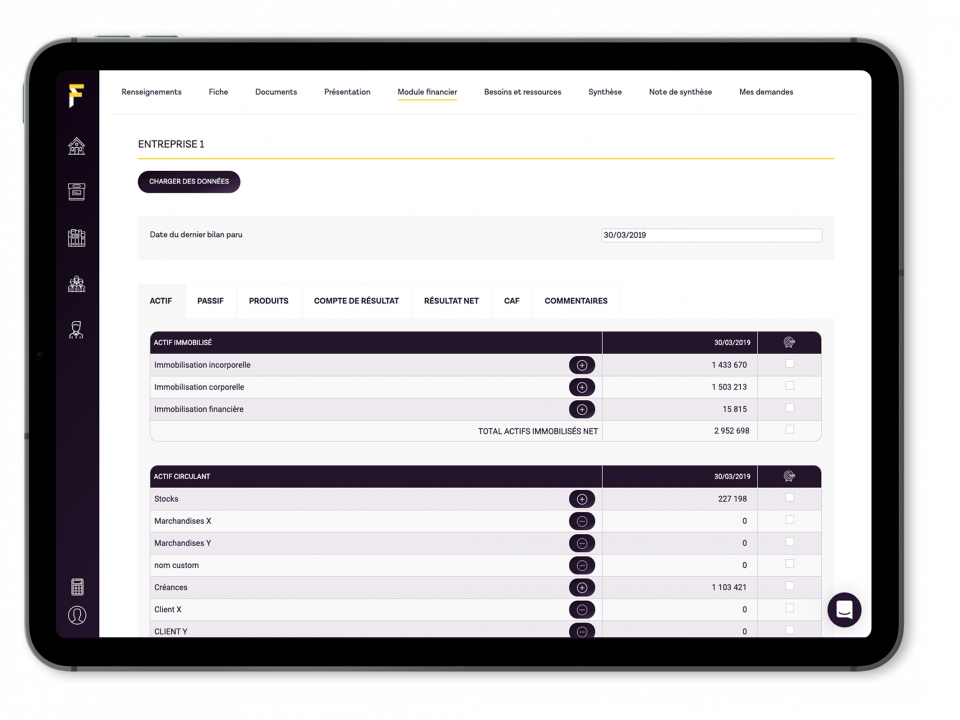This screenshot has height=720, width=960.
Task: Open the user profile icon at sidebar bottom
Action: (x=77, y=615)
